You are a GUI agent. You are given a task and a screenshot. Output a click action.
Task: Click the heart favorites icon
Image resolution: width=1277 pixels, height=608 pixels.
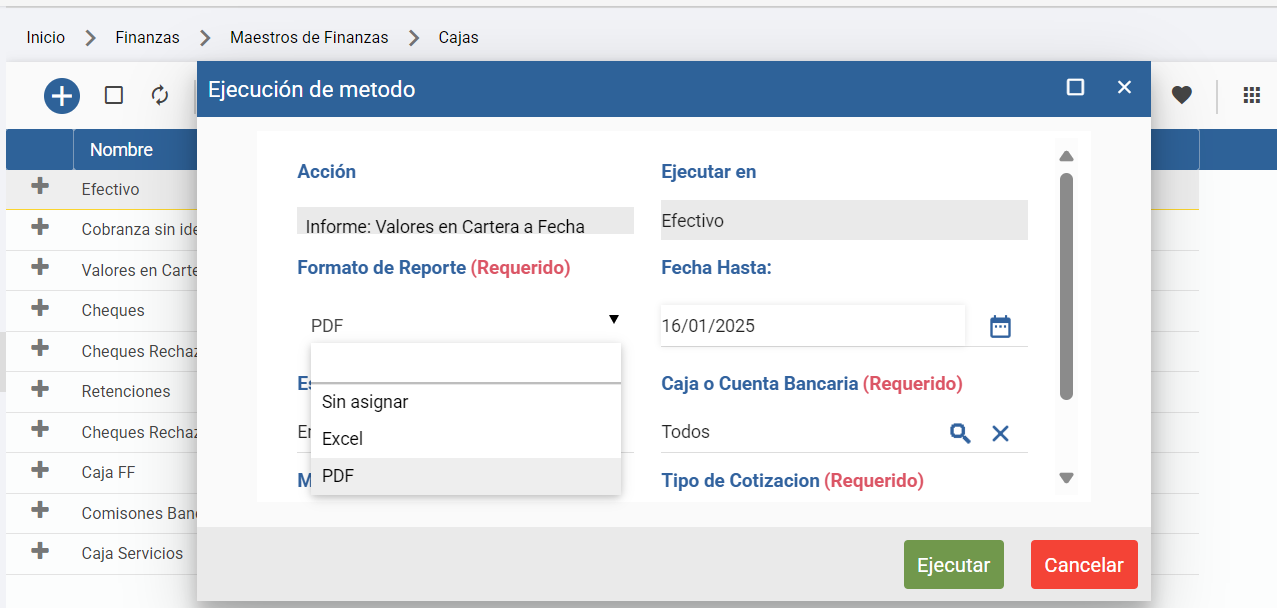(x=1182, y=95)
